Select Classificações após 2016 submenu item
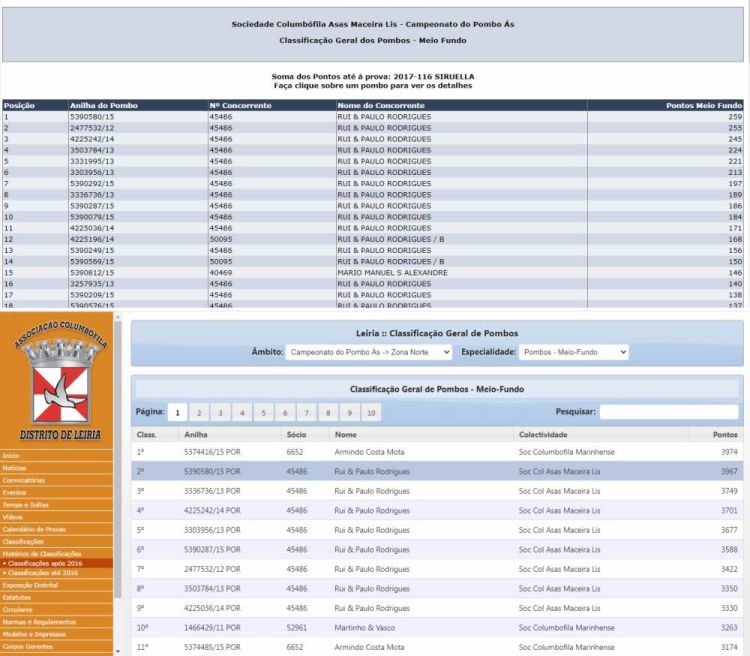This screenshot has height=656, width=750. coord(56,563)
